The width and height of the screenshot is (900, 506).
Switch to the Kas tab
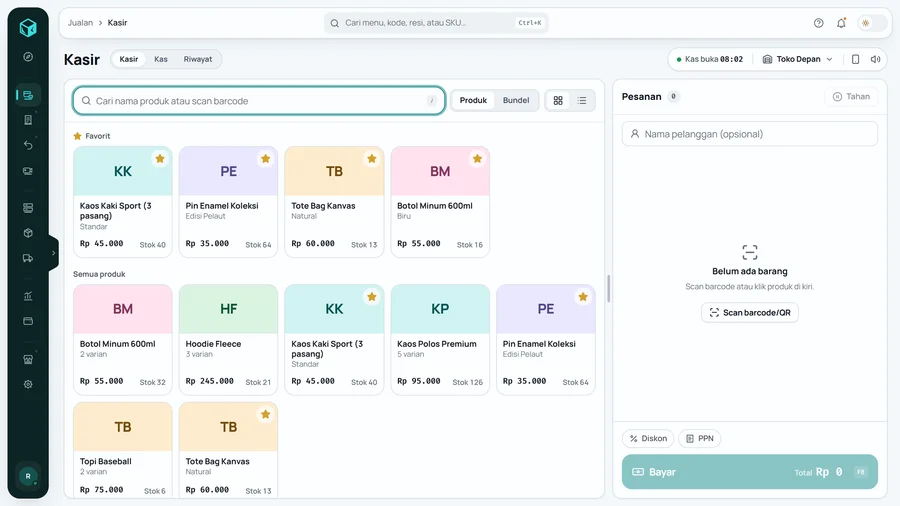[161, 59]
